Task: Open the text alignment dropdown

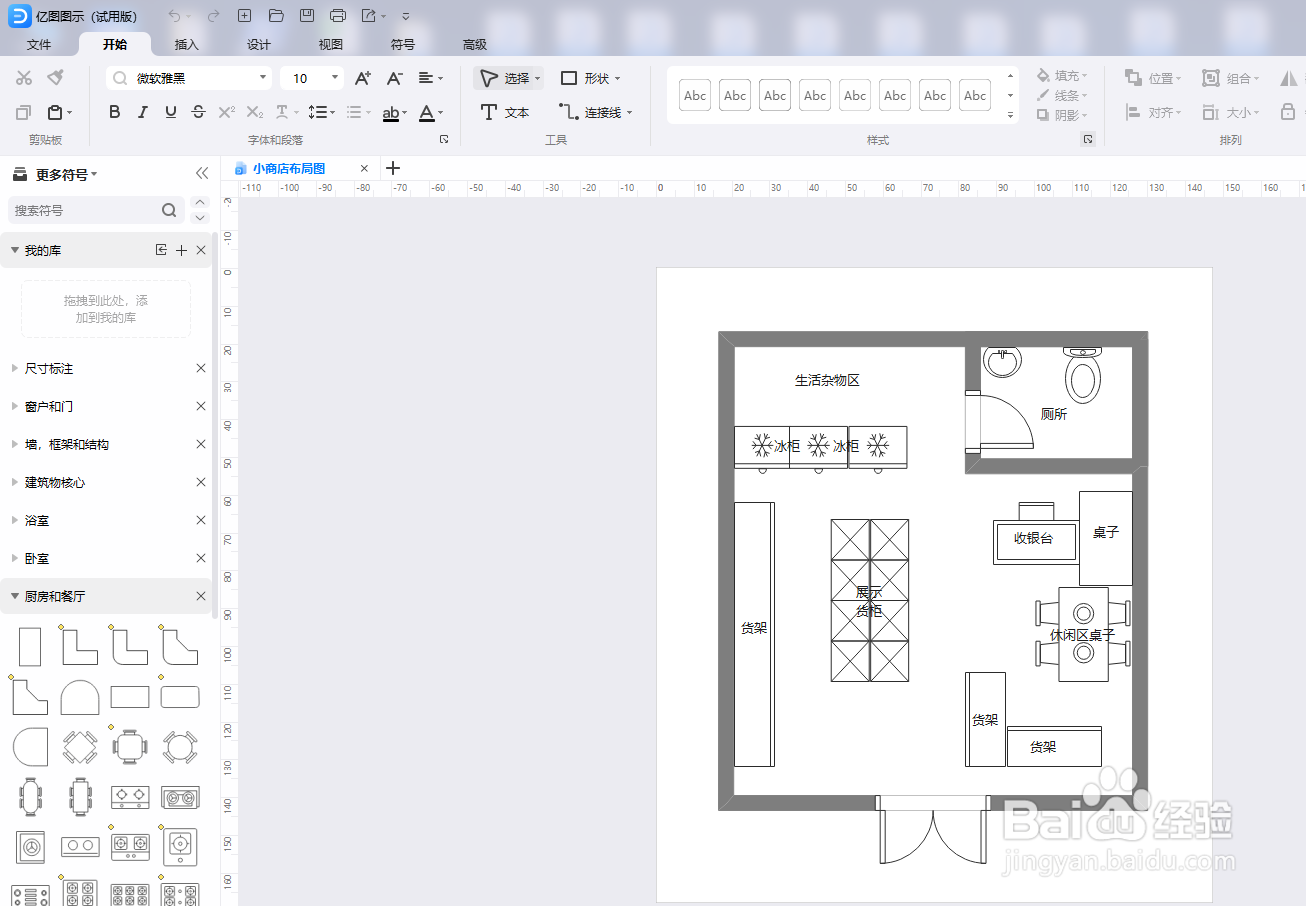Action: tap(430, 78)
